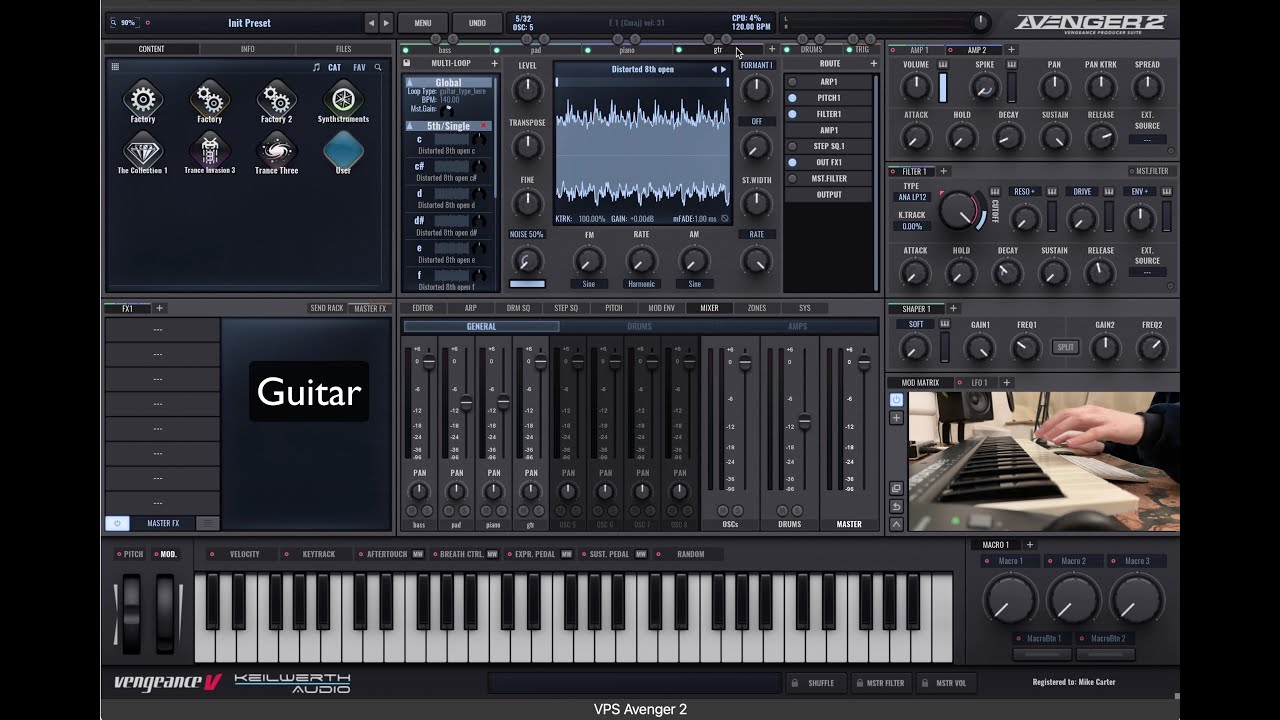This screenshot has height=720, width=1280.
Task: Adjust the pad channel fader
Action: coord(466,402)
